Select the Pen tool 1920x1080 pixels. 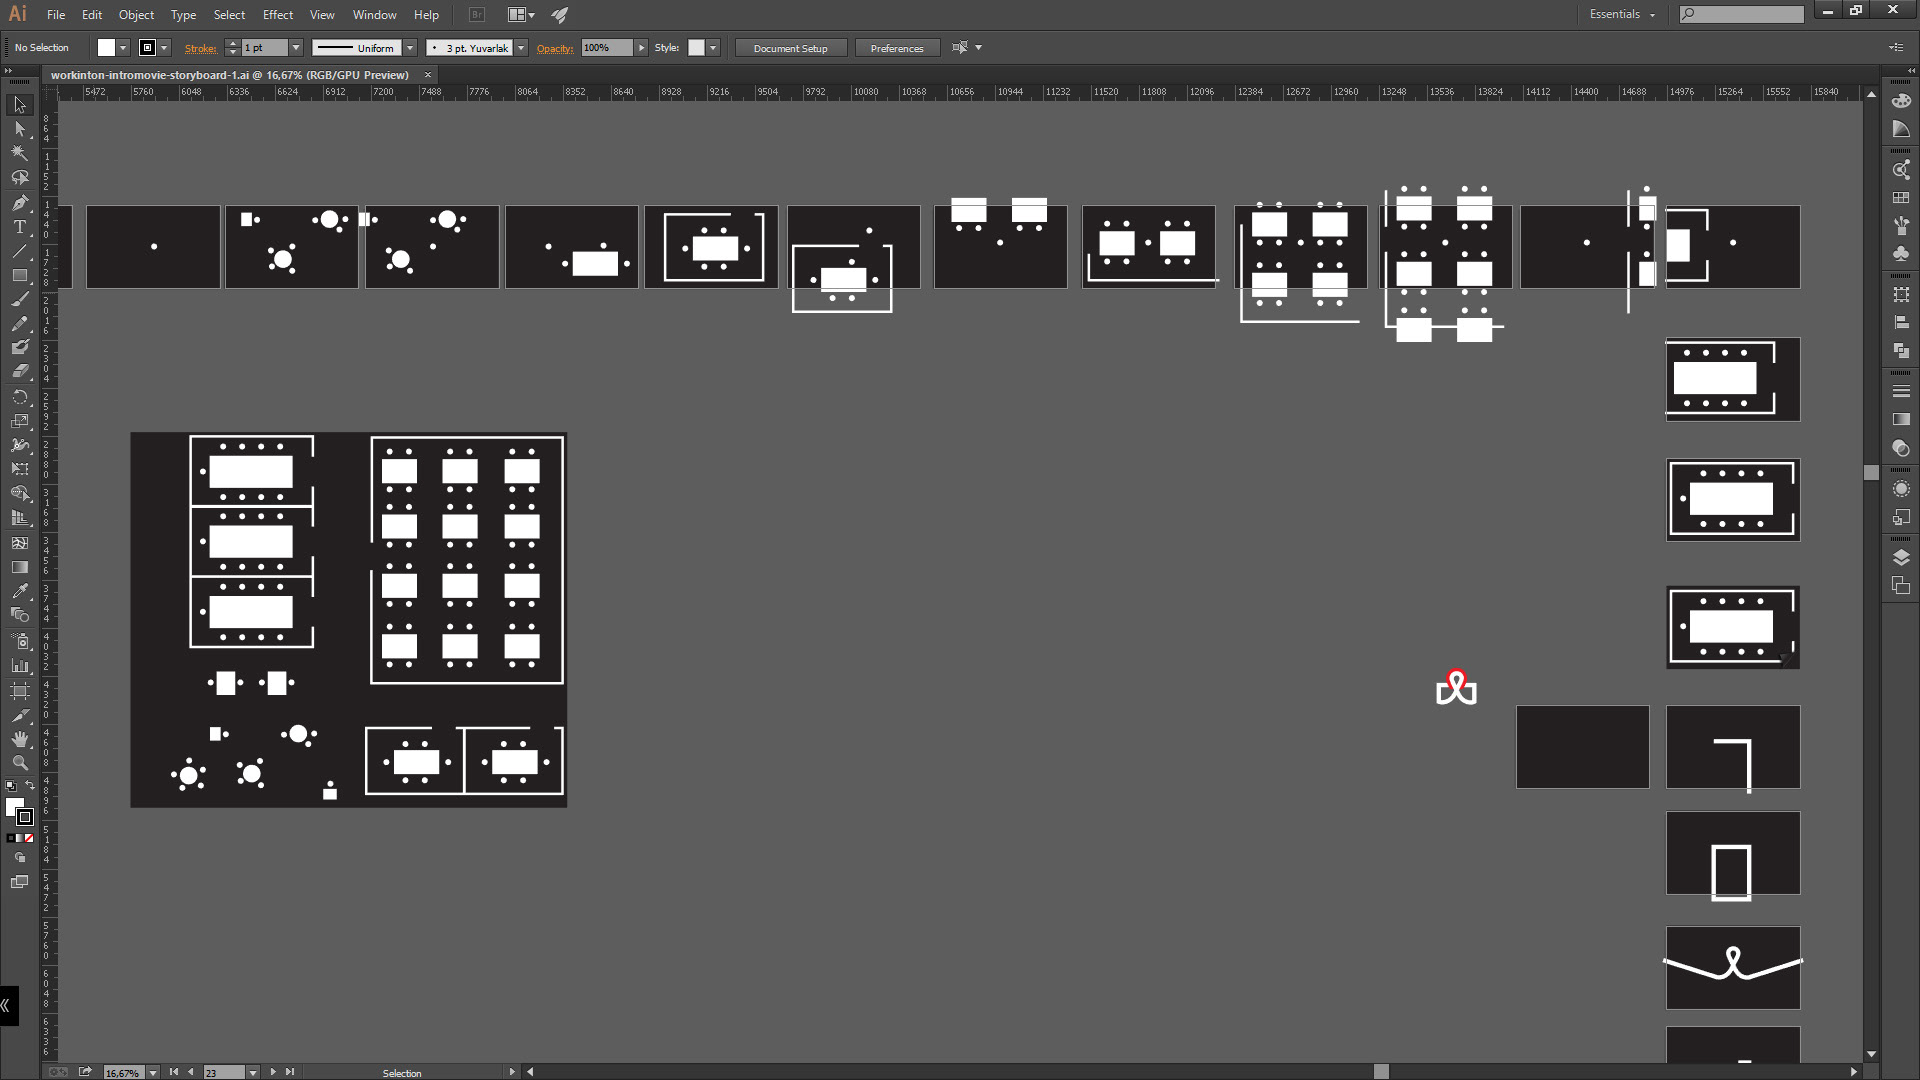click(19, 203)
